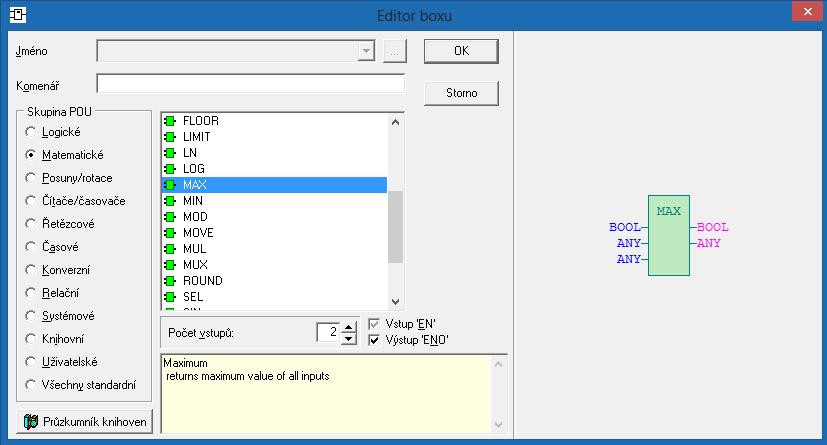Select the MOD function entry
Viewport: 827px width, 445px height.
[274, 217]
